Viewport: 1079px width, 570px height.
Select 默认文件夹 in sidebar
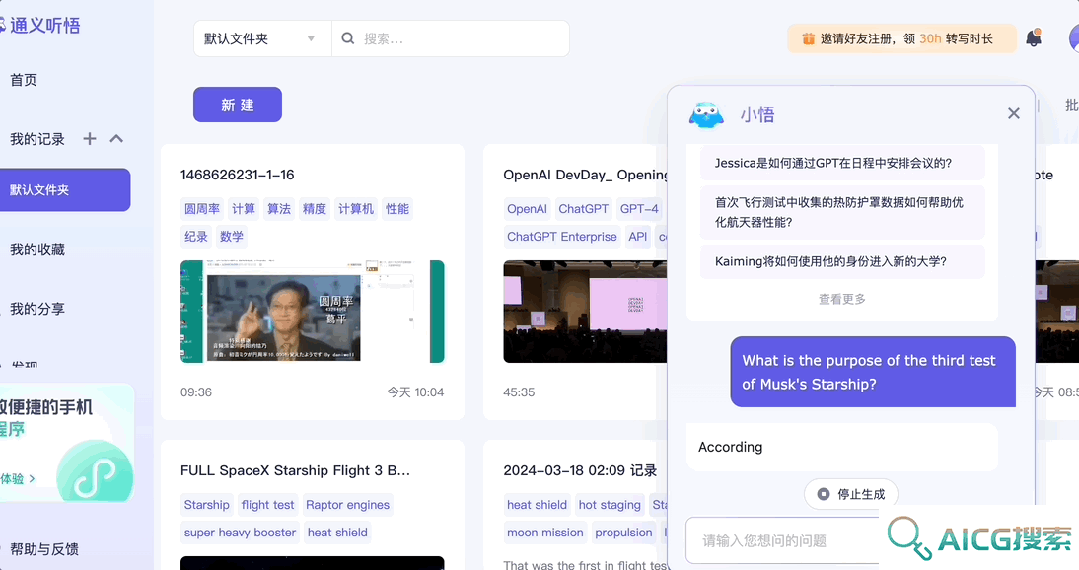click(65, 189)
